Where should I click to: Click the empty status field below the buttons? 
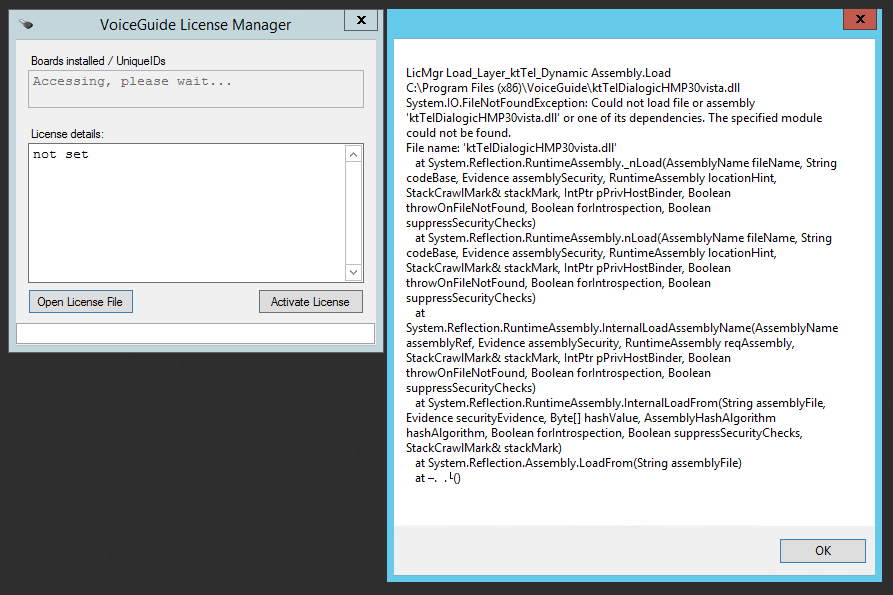[195, 334]
